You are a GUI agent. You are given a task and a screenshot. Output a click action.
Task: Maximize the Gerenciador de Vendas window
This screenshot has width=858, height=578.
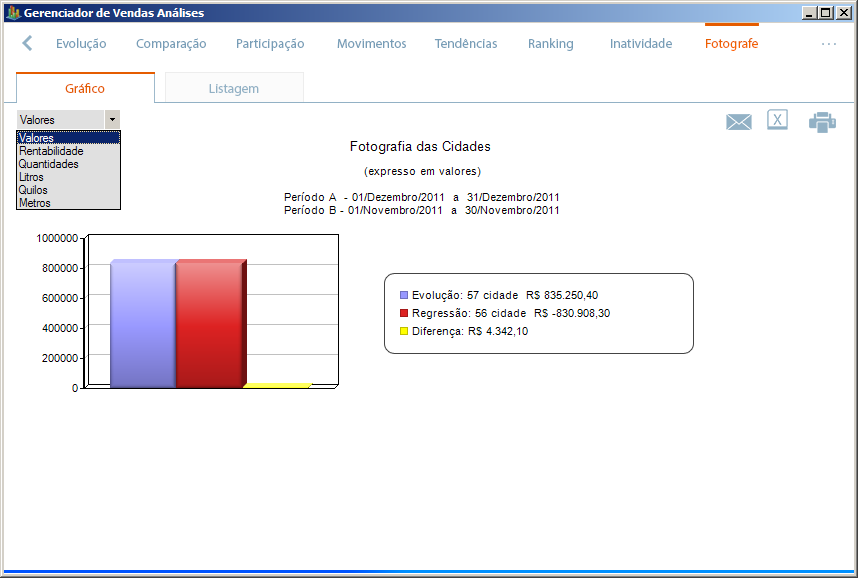click(825, 13)
